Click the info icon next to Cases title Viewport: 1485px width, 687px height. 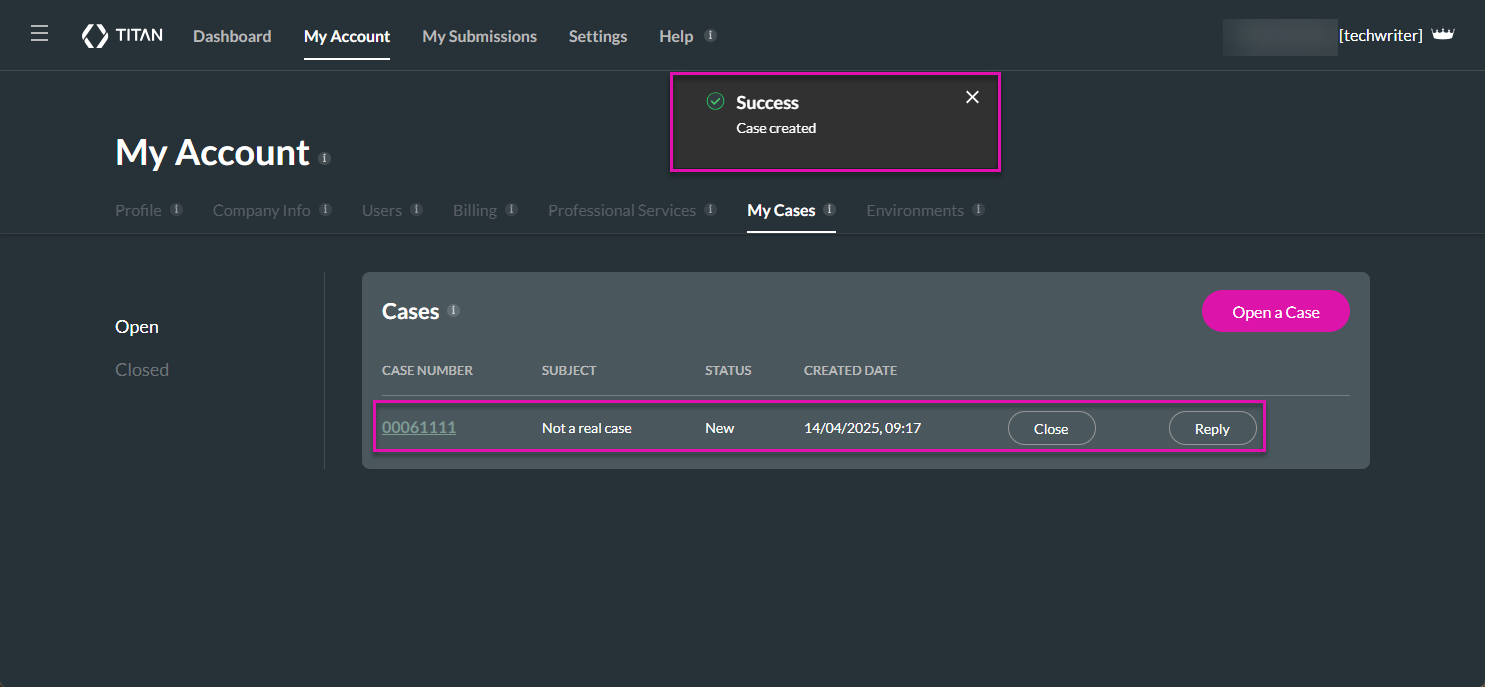tap(453, 311)
